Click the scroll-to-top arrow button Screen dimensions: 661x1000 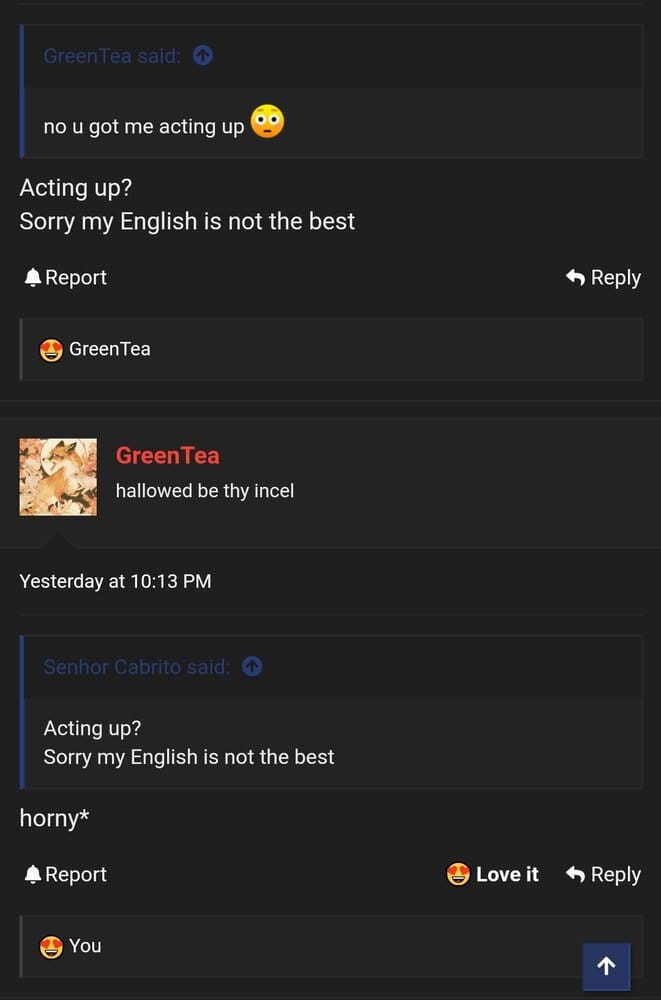coord(606,966)
